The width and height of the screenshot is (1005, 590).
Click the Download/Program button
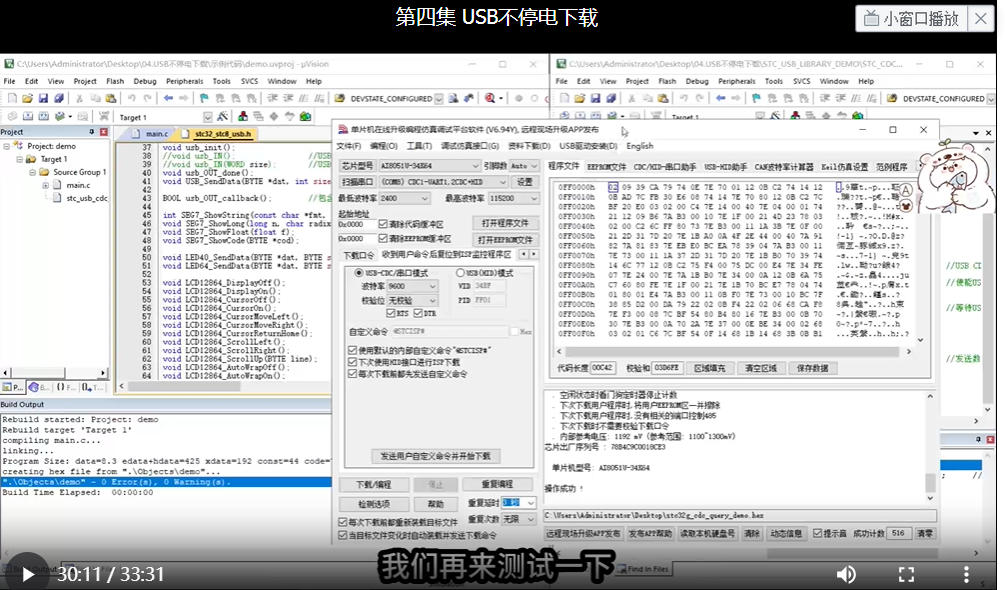point(374,484)
